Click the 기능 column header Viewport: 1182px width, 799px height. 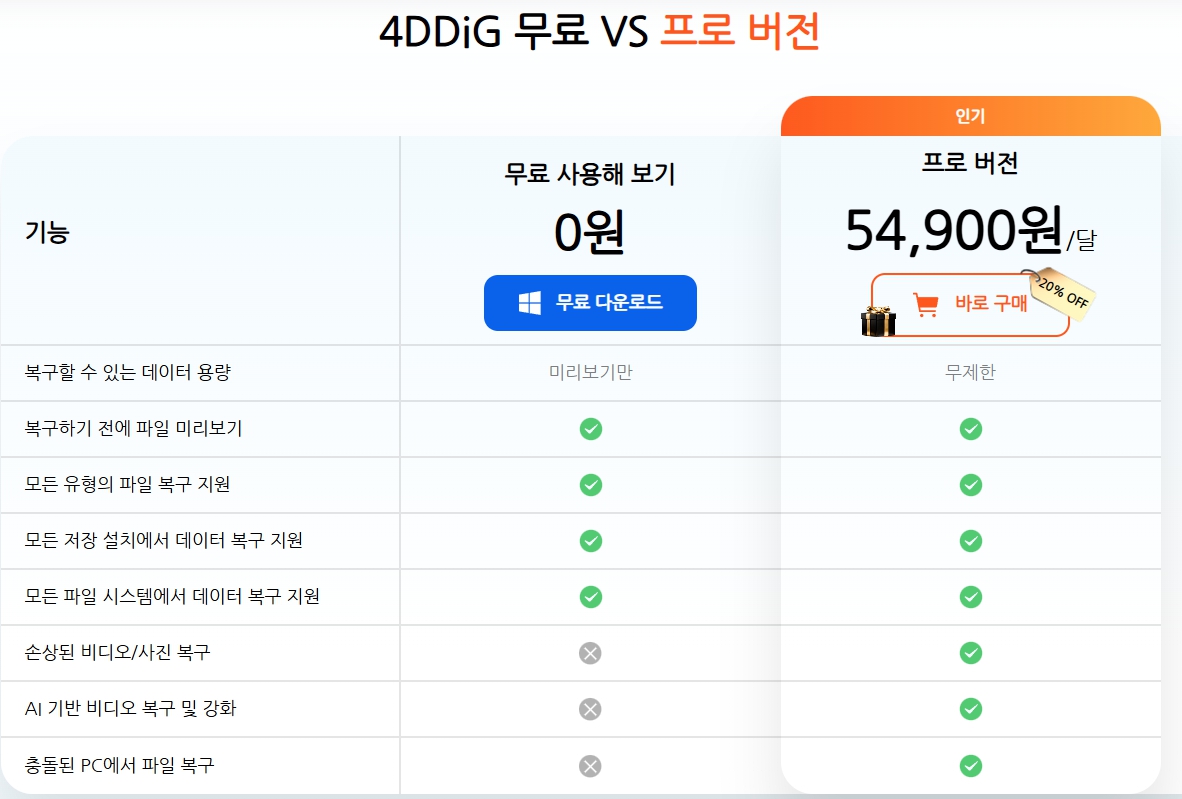[x=47, y=231]
